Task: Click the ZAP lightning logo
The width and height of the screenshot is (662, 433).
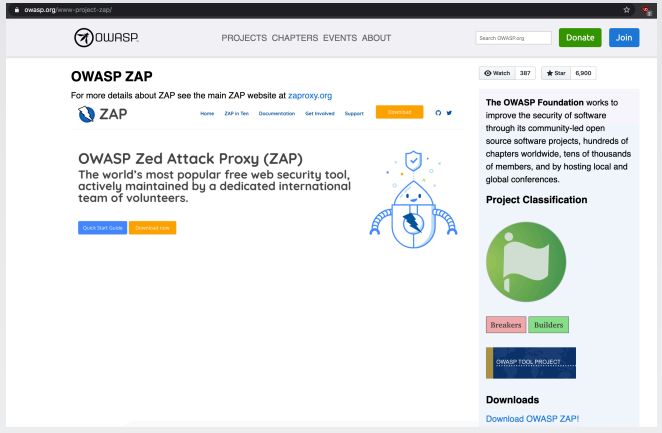Action: 87,114
